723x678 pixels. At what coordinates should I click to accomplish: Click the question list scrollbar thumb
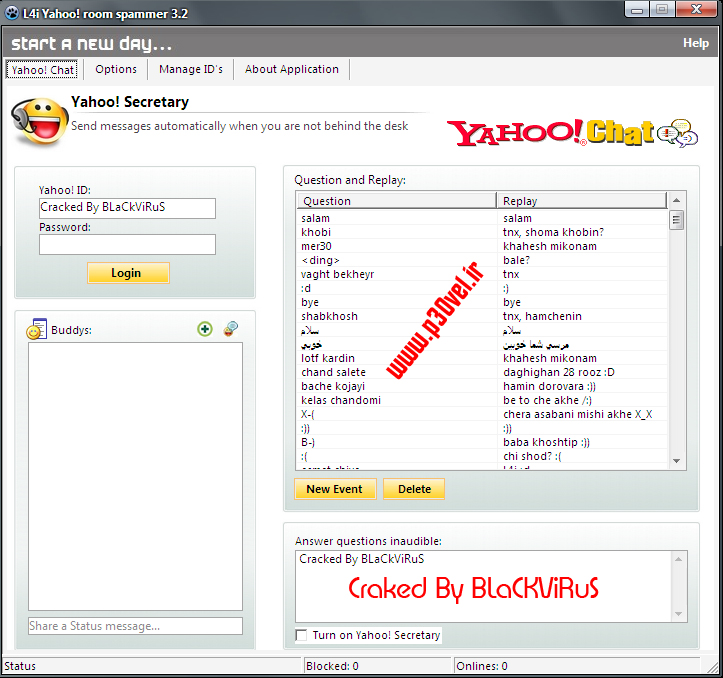[x=676, y=220]
